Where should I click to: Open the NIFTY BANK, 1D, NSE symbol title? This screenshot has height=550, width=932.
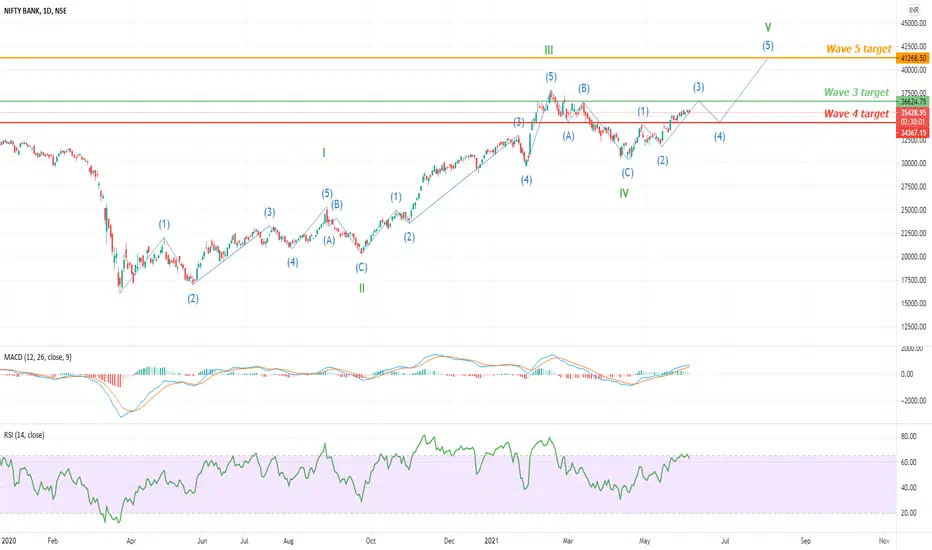36,11
